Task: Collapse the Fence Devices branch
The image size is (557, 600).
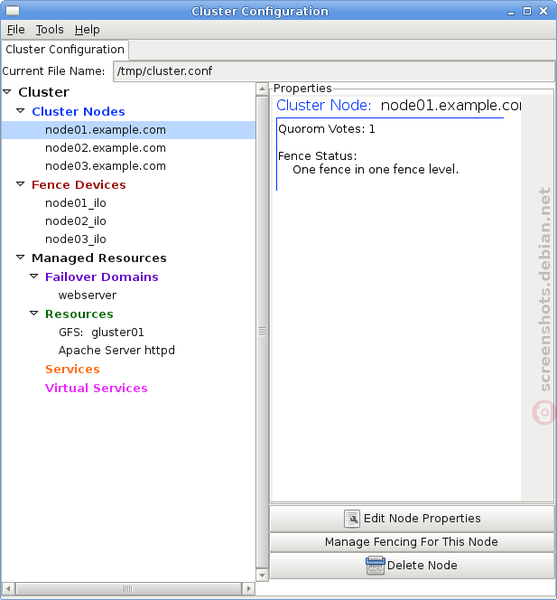Action: [21, 184]
